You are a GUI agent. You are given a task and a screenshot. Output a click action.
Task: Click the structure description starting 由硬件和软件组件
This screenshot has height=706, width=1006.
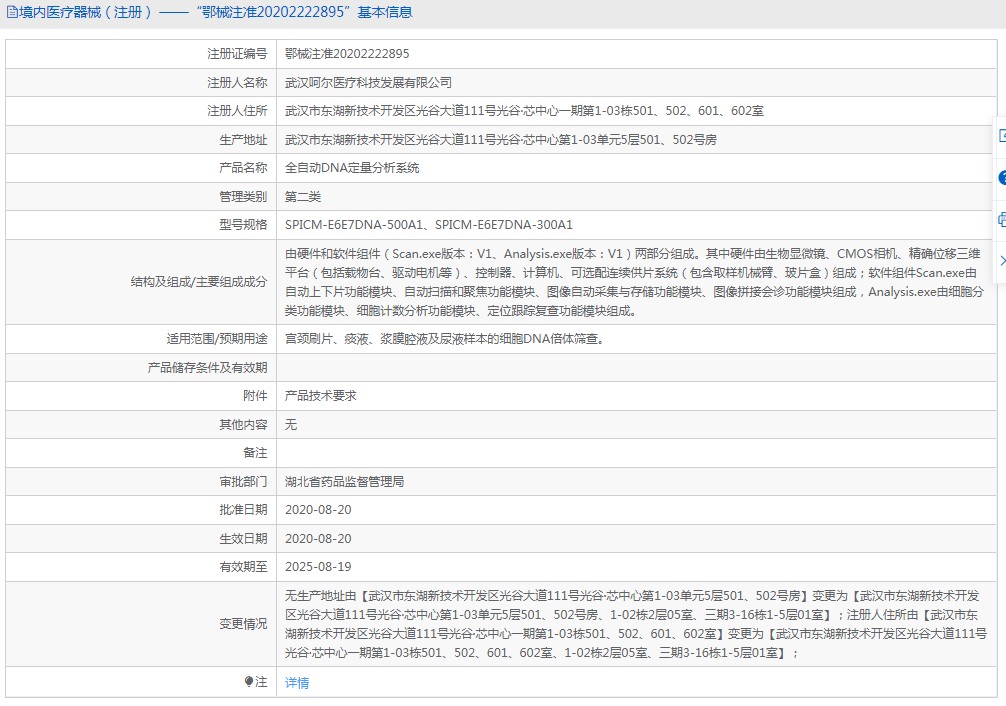[x=634, y=282]
